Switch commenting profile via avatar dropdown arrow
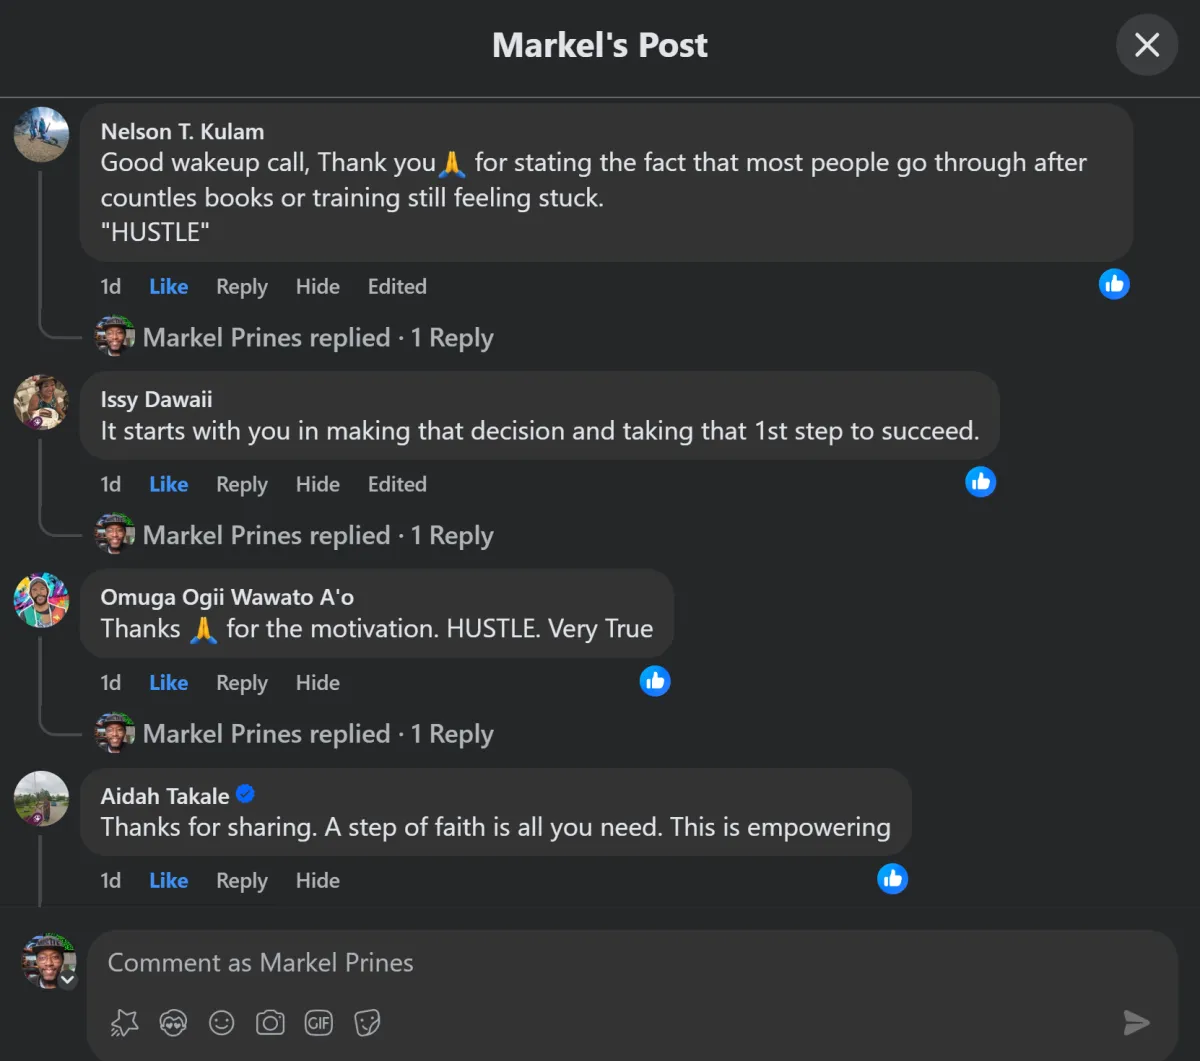1200x1061 pixels. 67,980
